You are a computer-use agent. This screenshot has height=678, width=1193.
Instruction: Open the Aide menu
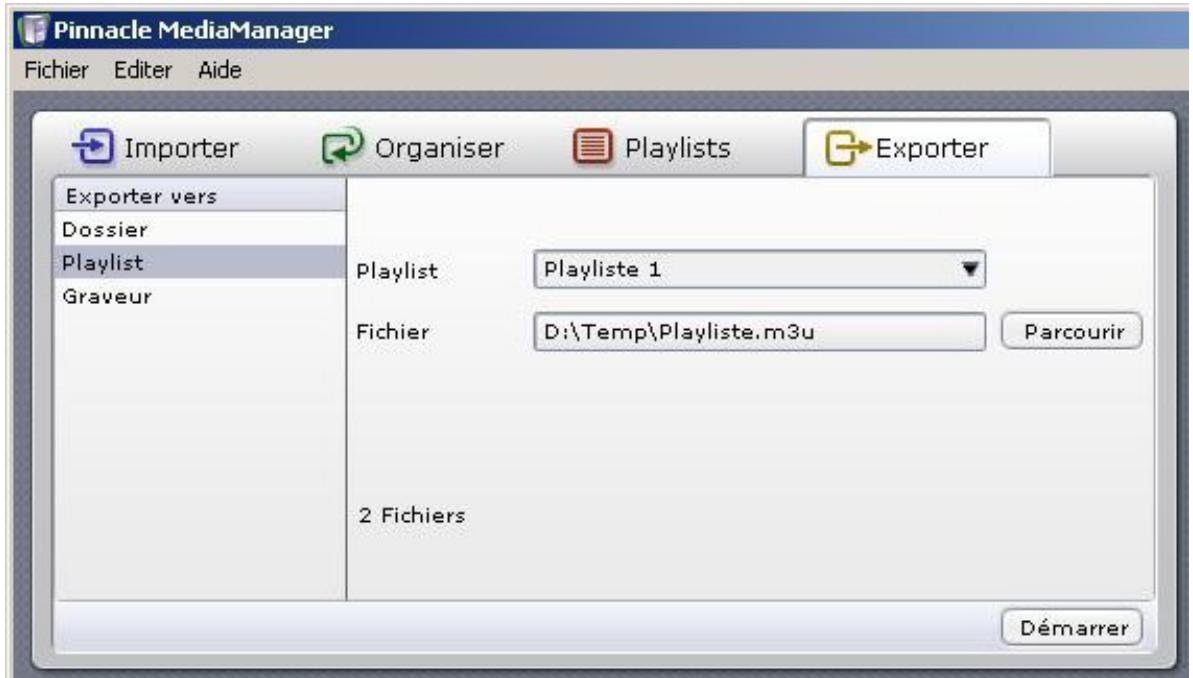[x=220, y=70]
